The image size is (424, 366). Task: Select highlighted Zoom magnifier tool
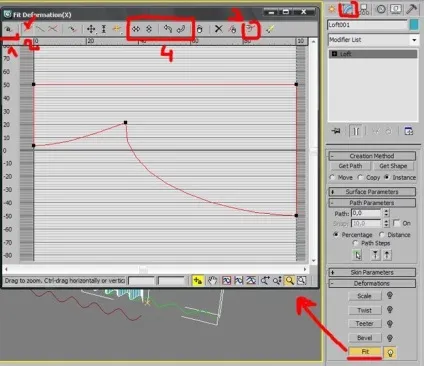tap(289, 281)
